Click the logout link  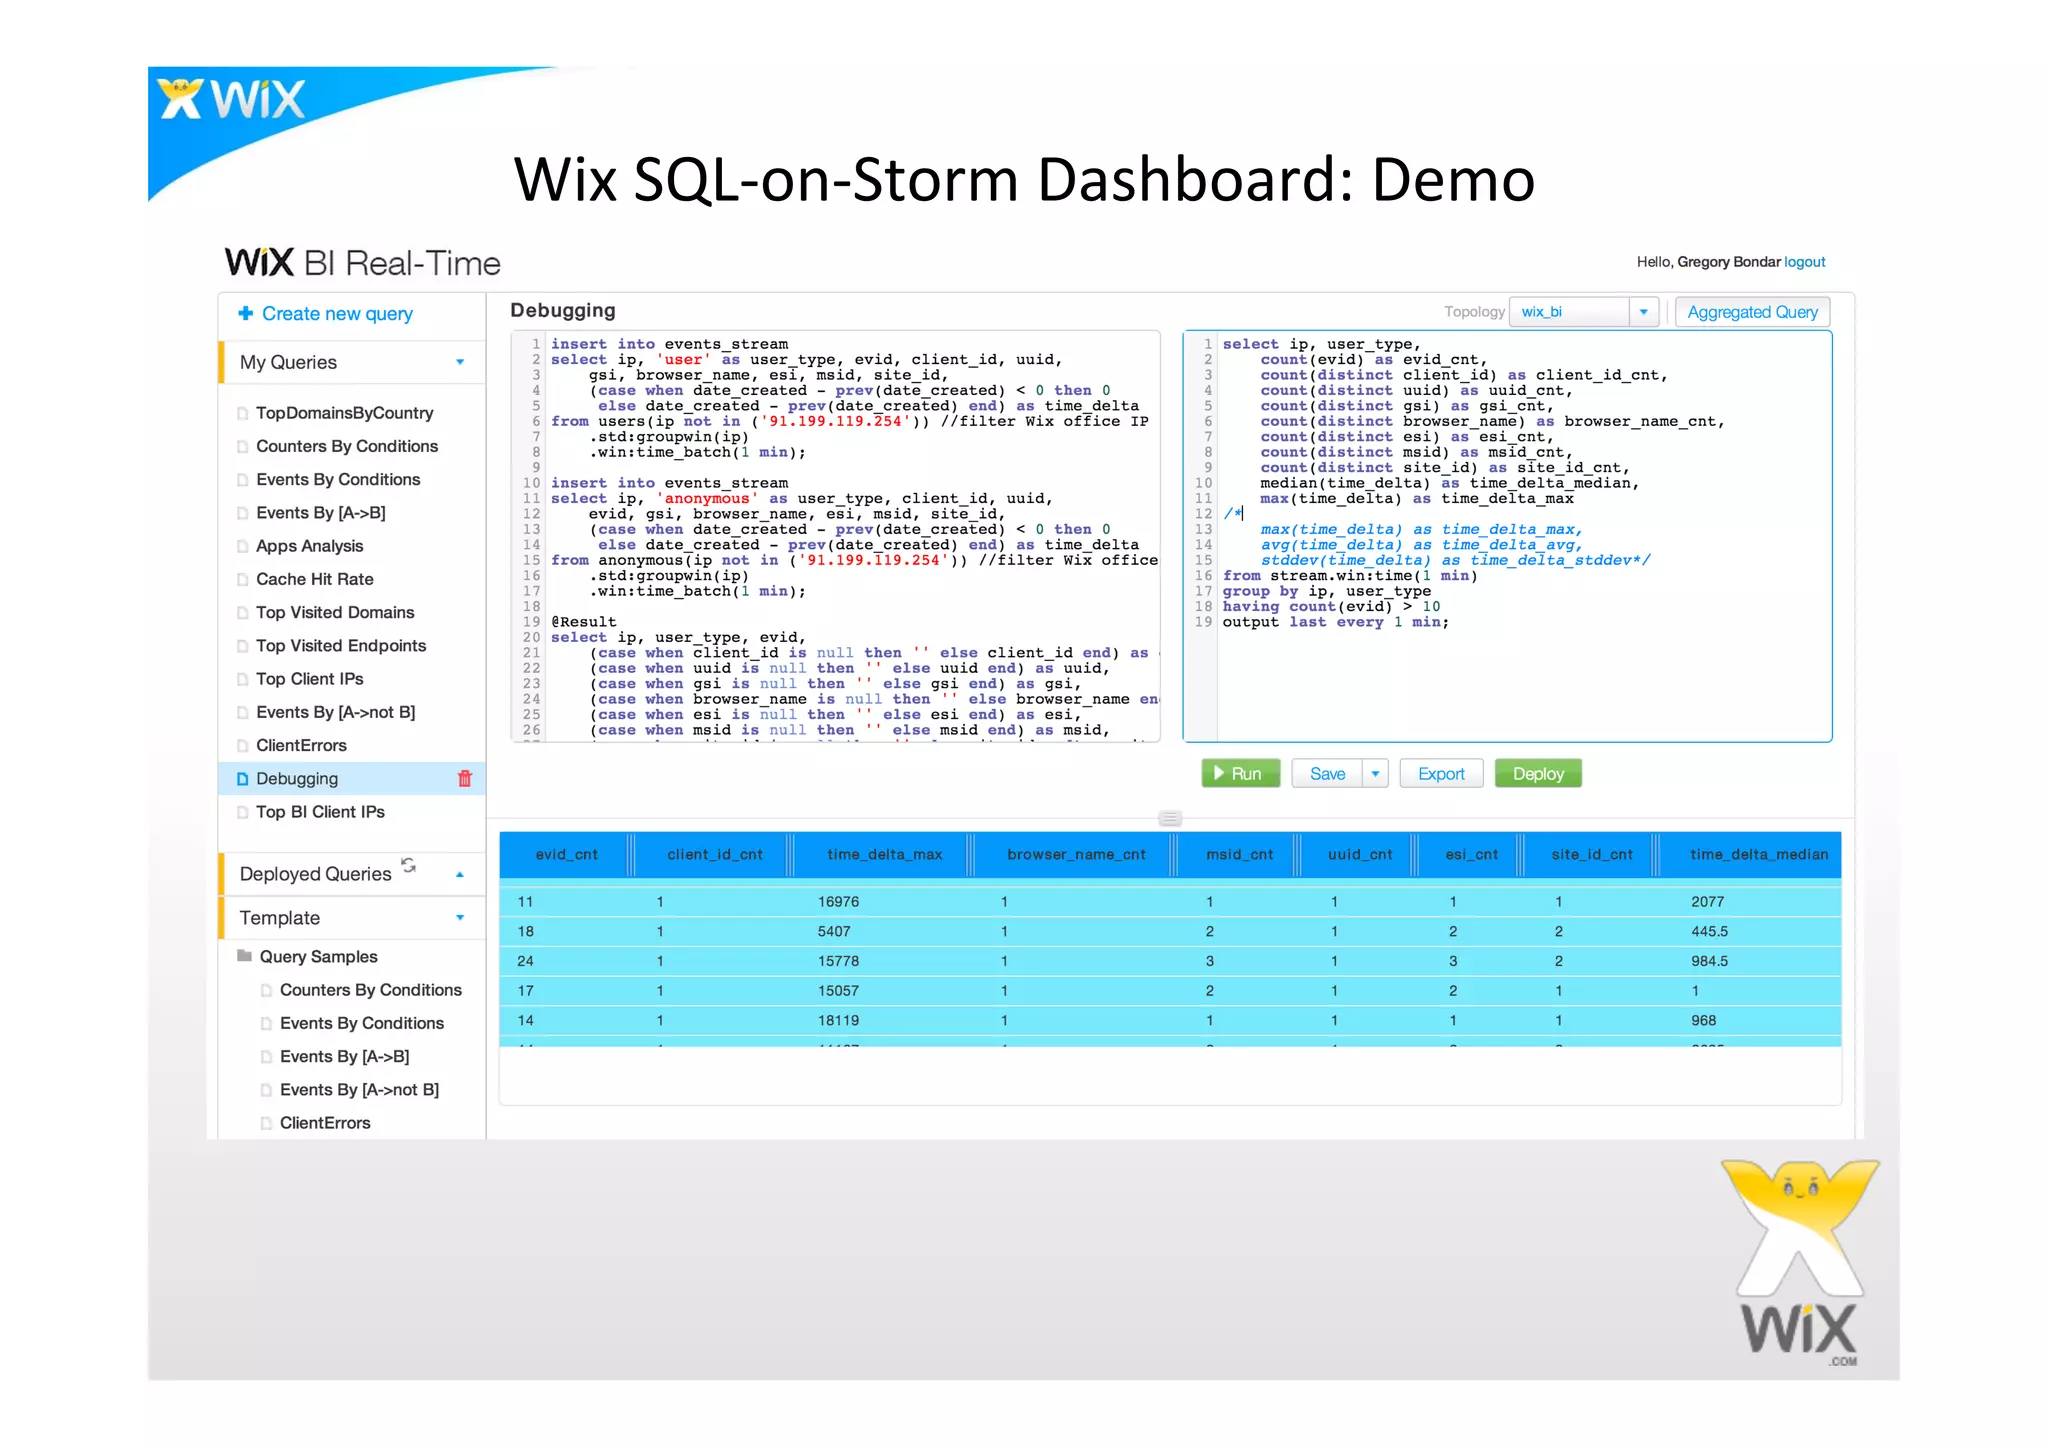point(1805,262)
